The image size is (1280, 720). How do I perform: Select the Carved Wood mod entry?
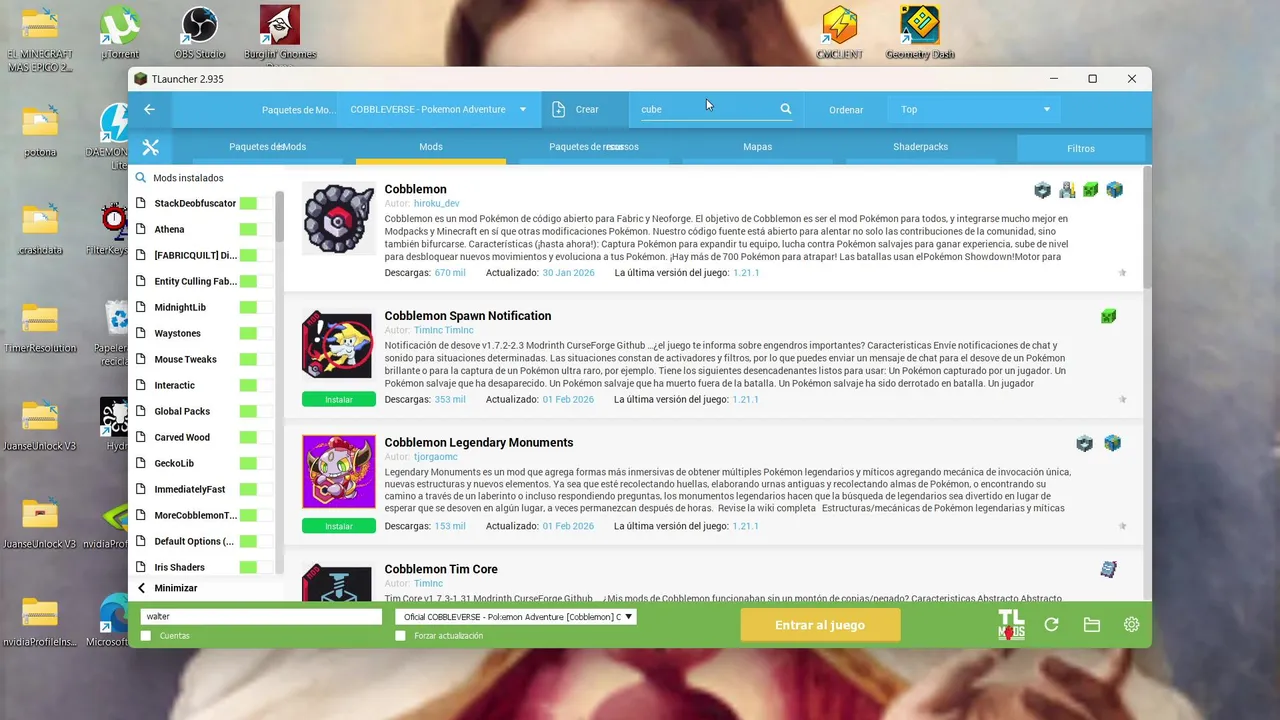(182, 437)
